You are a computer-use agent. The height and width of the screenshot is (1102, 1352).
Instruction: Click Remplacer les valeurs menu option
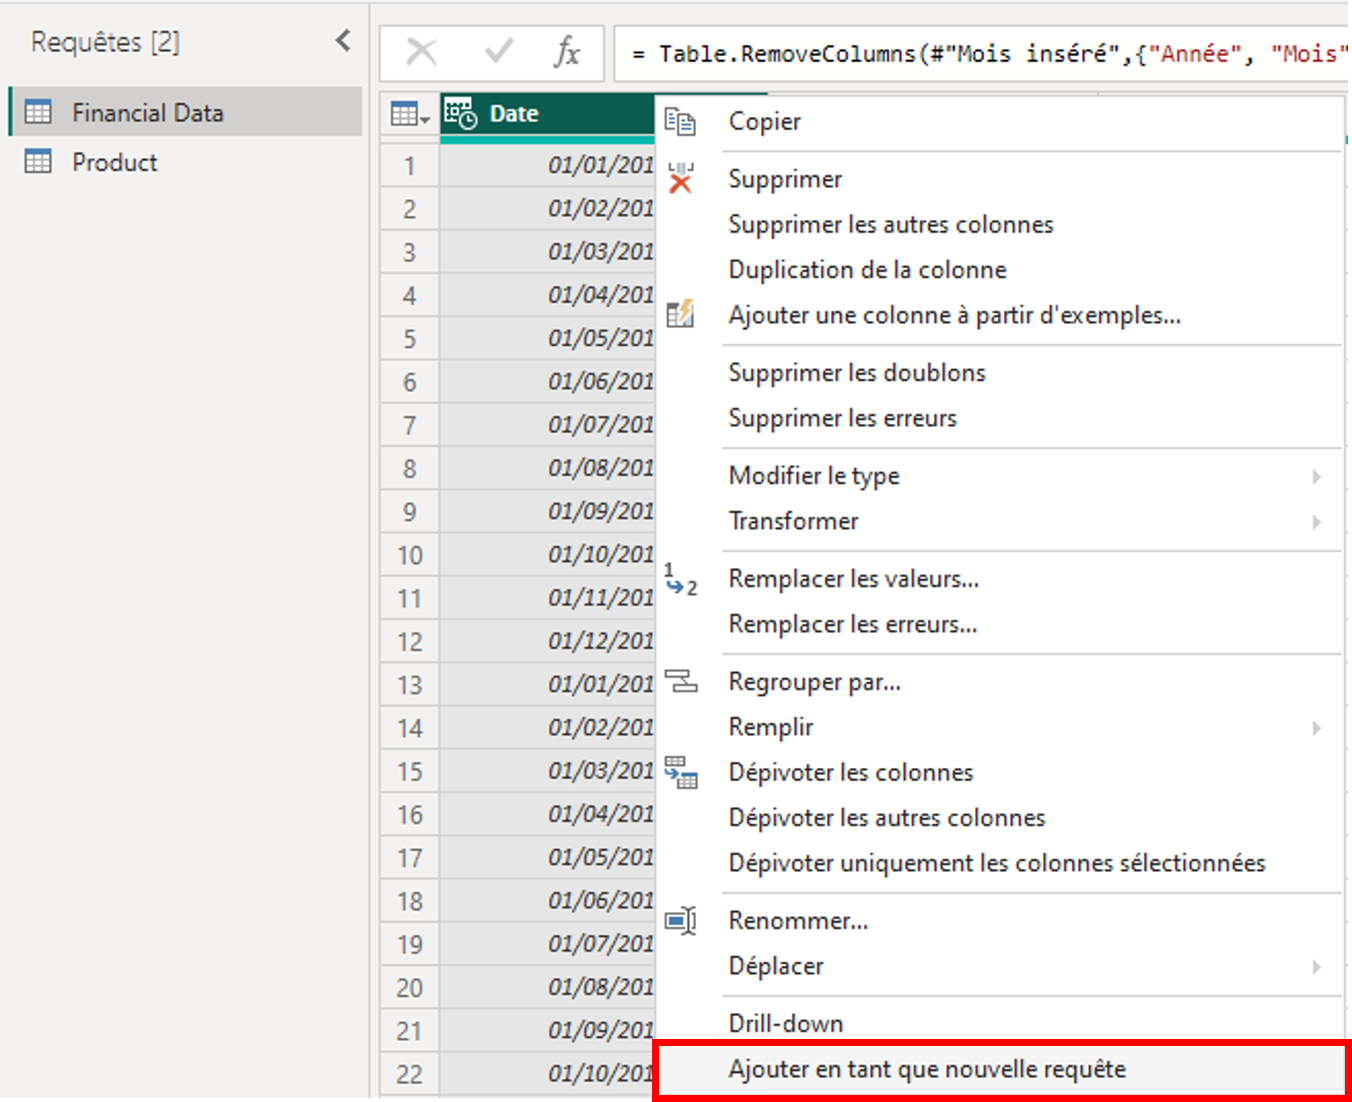[853, 579]
